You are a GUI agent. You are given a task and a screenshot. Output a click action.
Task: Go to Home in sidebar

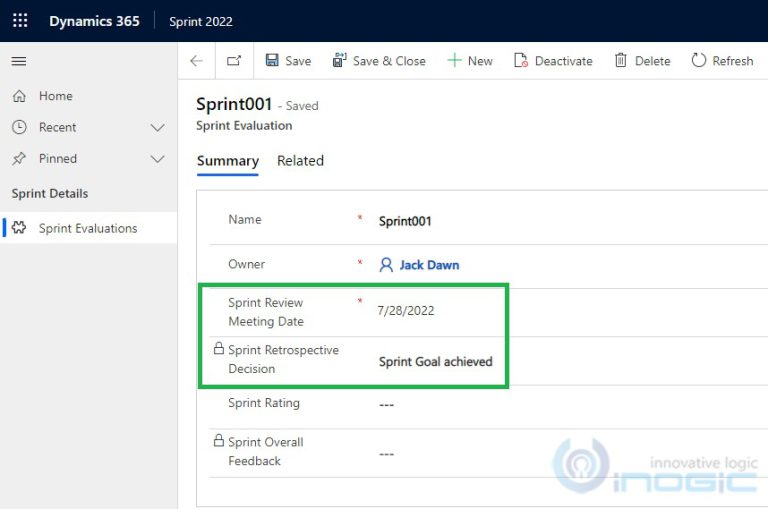[x=55, y=96]
